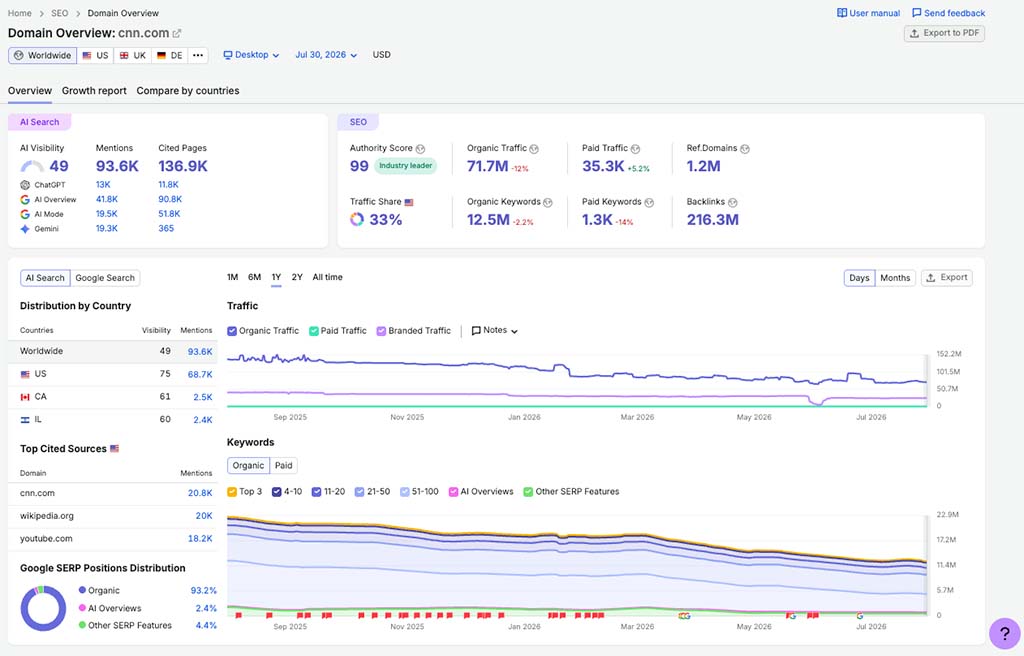Switch to the Growth report tab
Screen dimensions: 1024x656
(x=94, y=91)
